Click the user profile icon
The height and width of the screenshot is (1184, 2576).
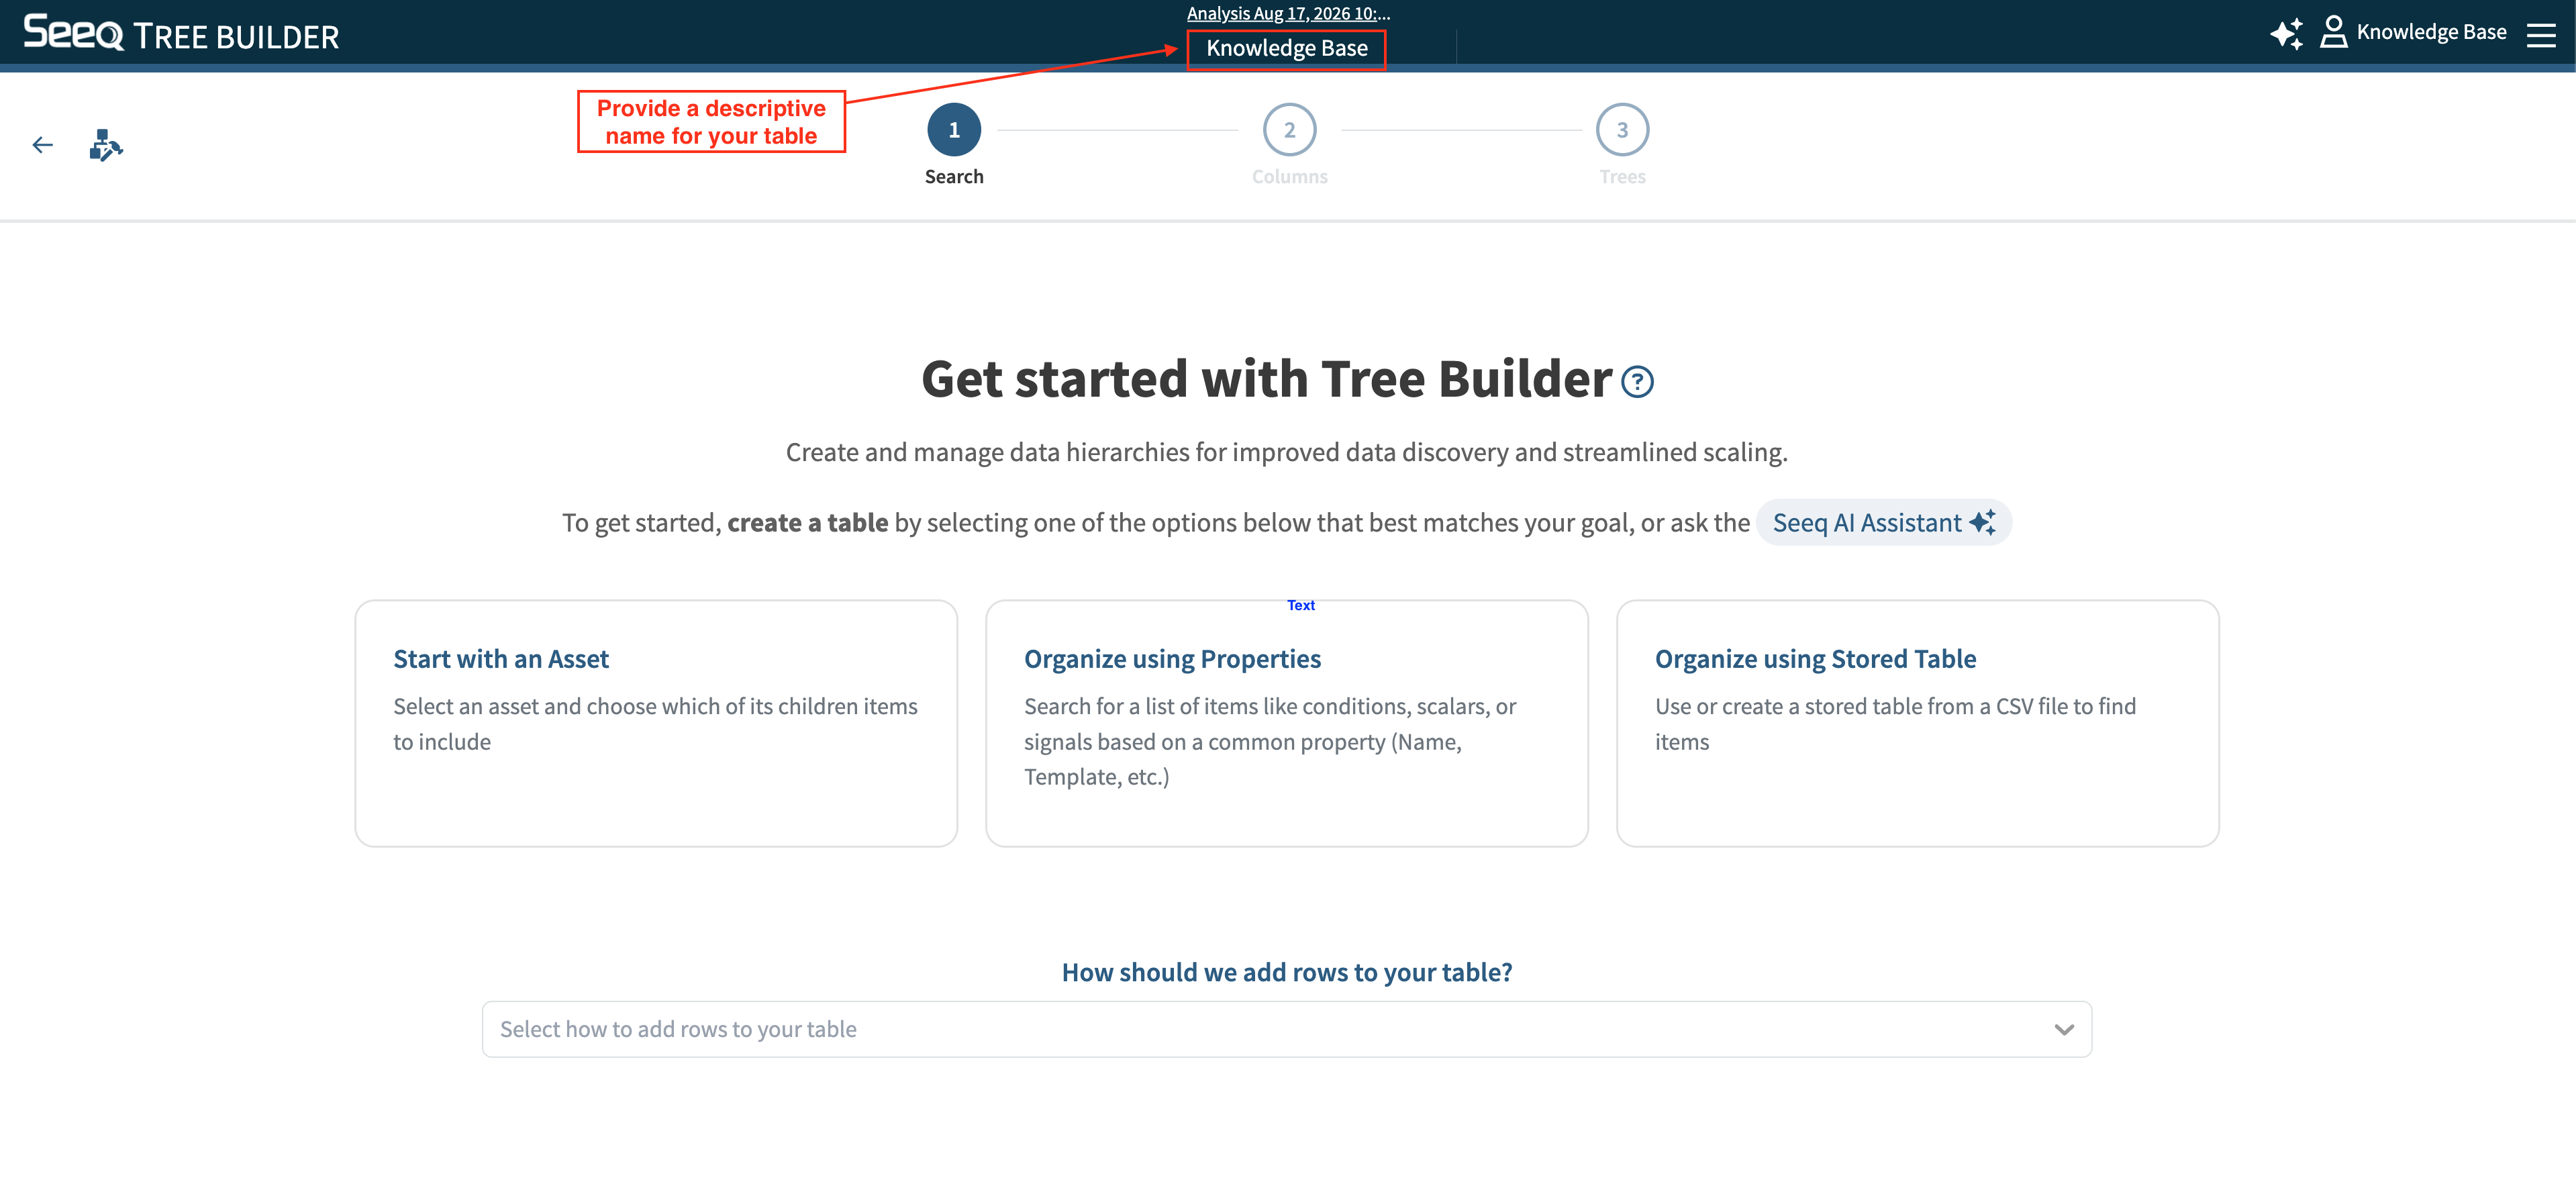pos(2333,32)
